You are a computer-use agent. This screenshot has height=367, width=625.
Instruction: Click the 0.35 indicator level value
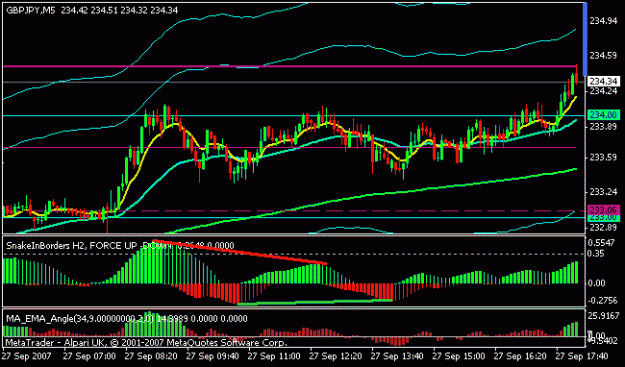[x=597, y=253]
